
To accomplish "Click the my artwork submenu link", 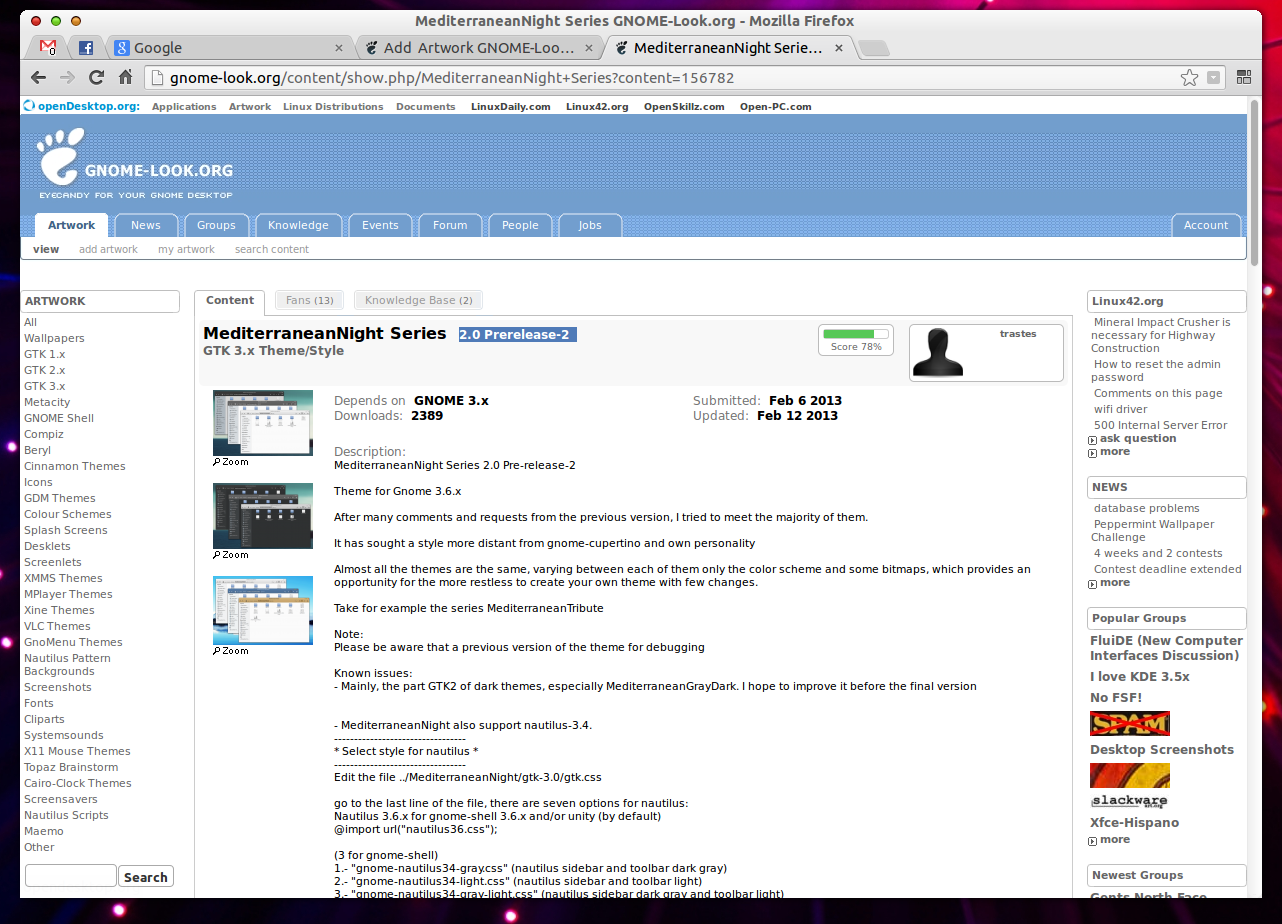I will pyautogui.click(x=186, y=250).
